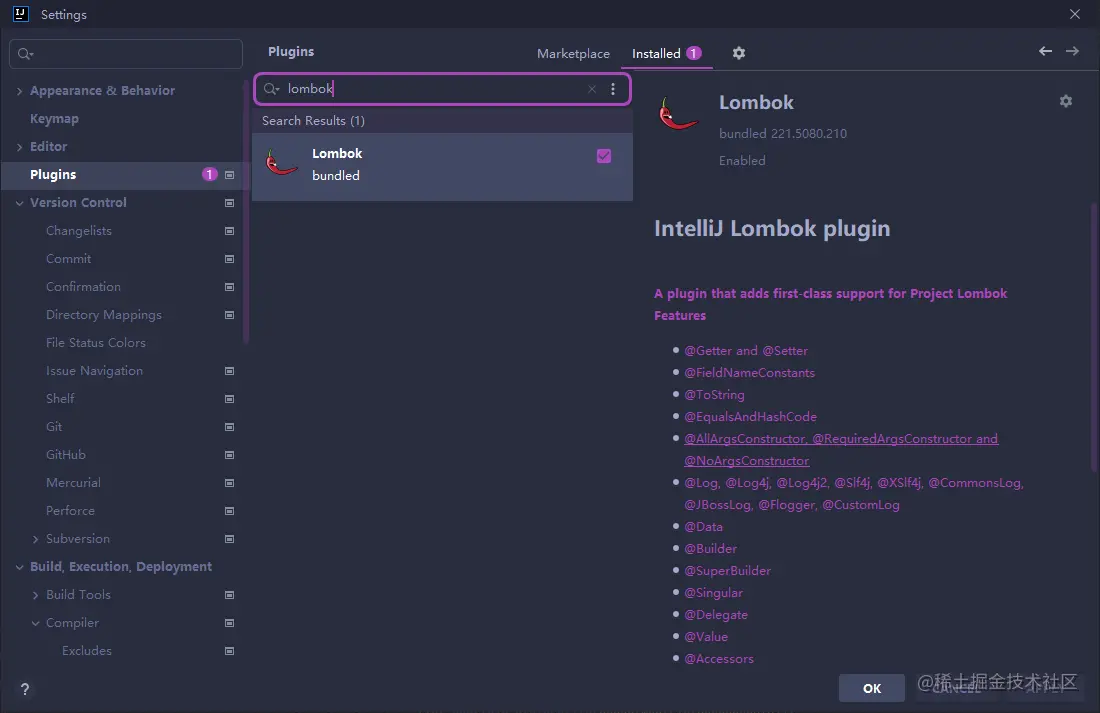This screenshot has width=1100, height=713.
Task: Click the Enabled status text
Action: [x=742, y=161]
